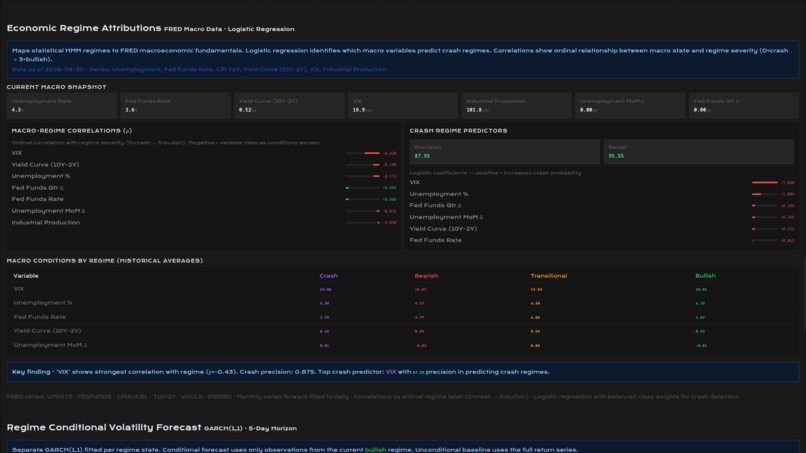Click Unemployment MoM Δ row in historical averages table
Image resolution: width=806 pixels, height=453 pixels.
click(403, 345)
